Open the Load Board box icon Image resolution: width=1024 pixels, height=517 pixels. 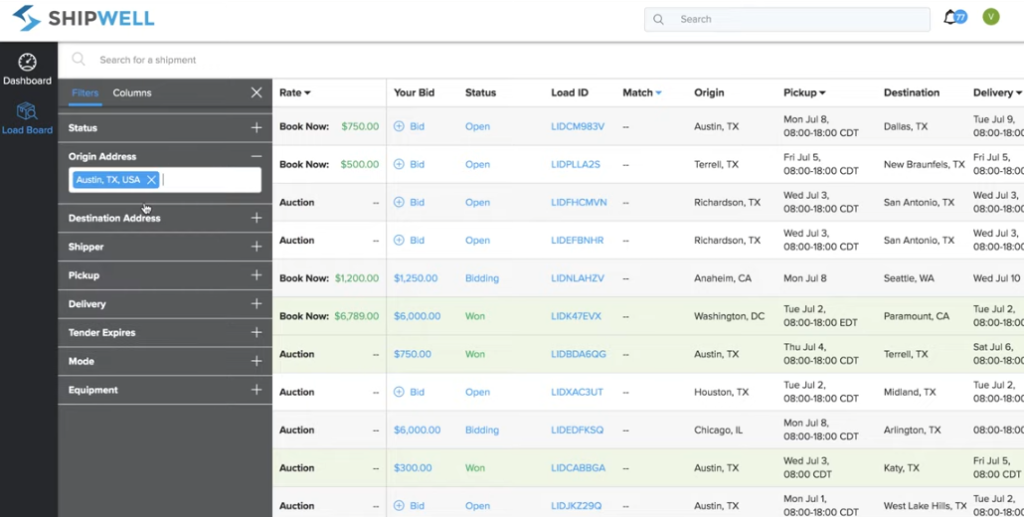(x=27, y=112)
